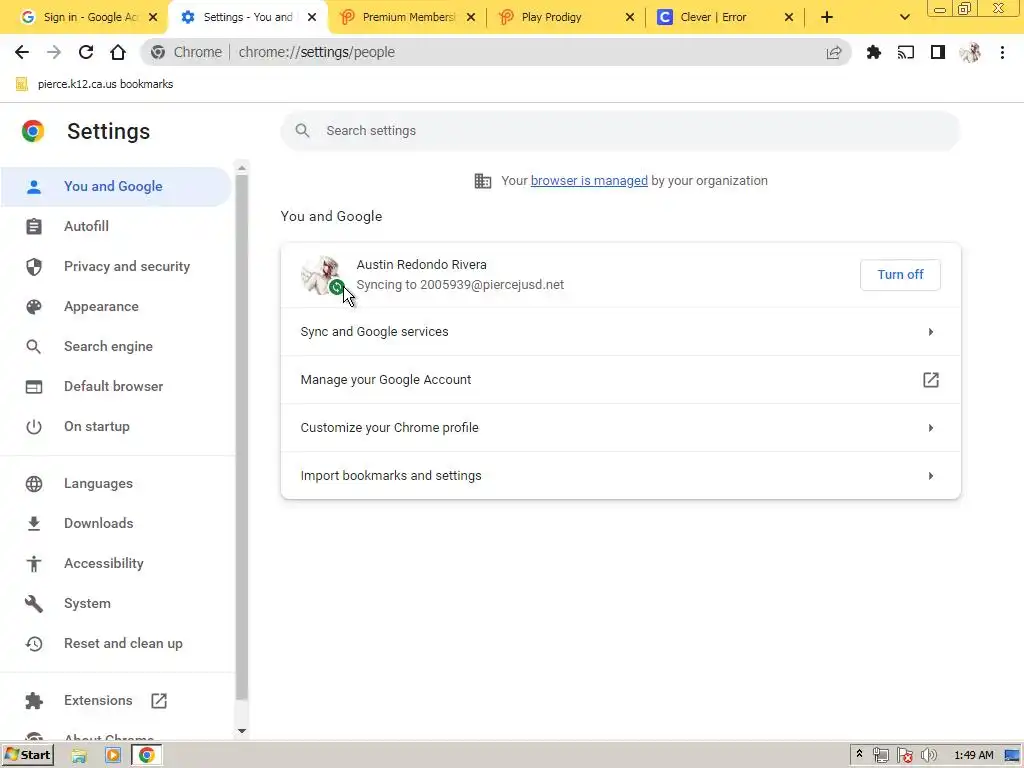Show hidden tray icons arrow

tap(859, 755)
